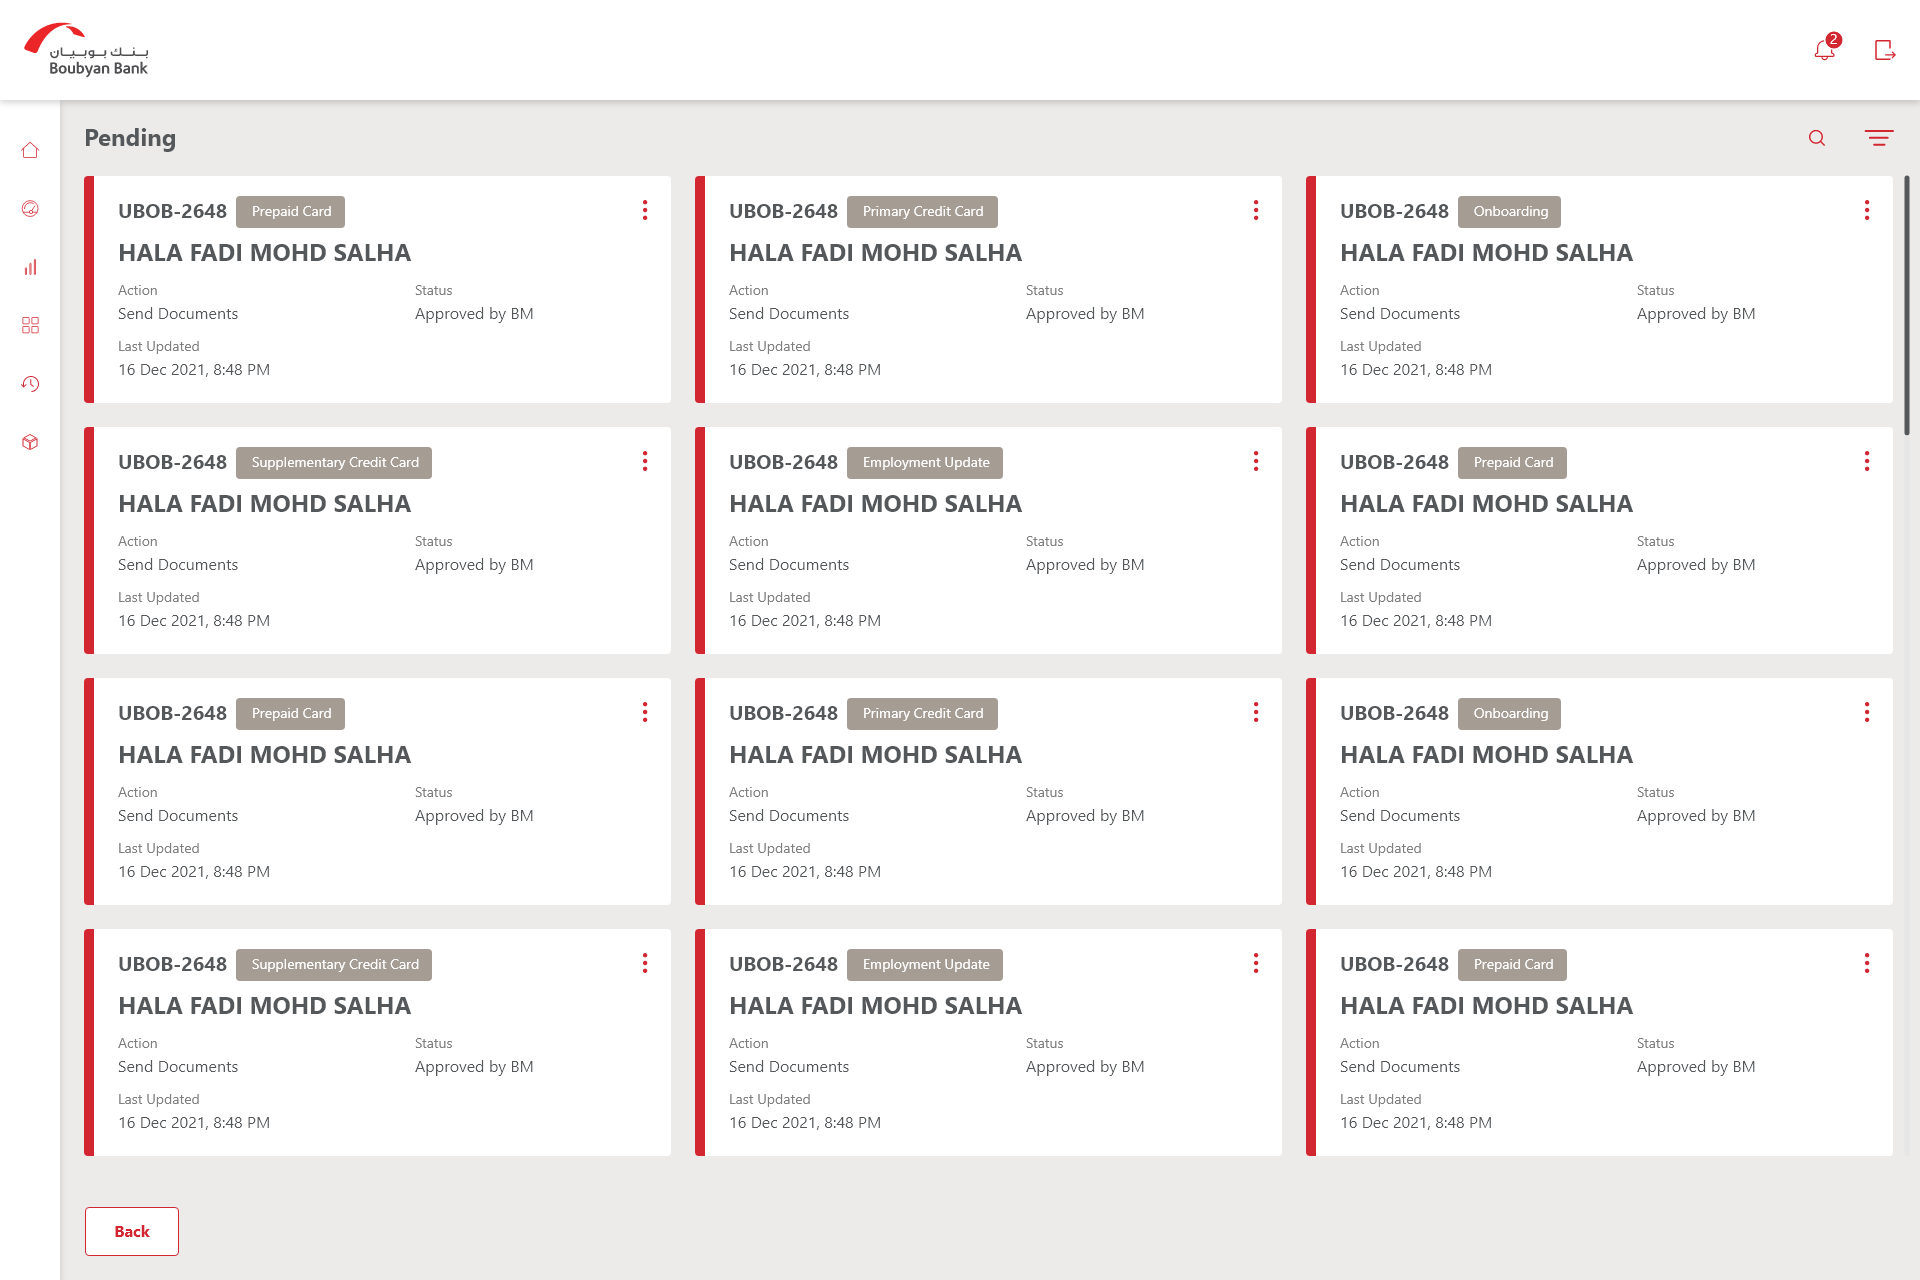
Task: Select the four-squares grid sidebar icon
Action: [30, 326]
